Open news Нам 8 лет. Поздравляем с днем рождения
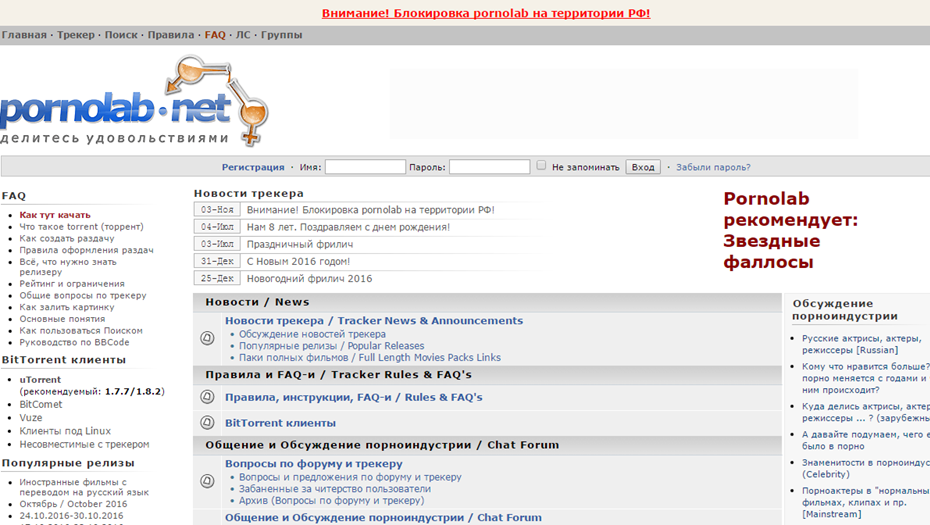The height and width of the screenshot is (525, 930). click(348, 227)
